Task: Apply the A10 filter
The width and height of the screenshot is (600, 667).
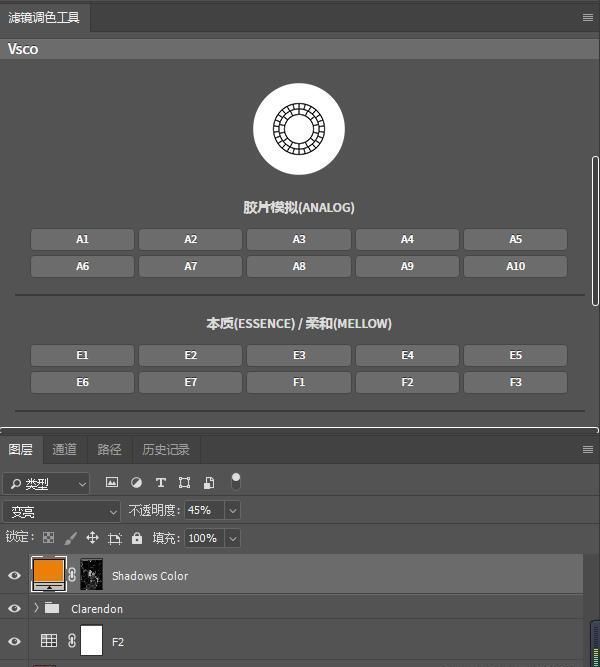Action: 515,266
